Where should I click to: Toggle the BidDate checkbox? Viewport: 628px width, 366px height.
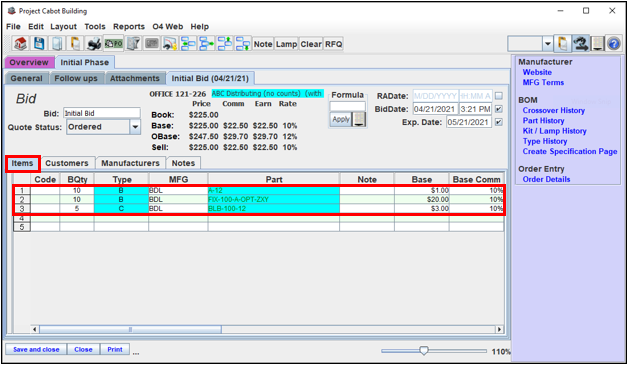click(x=498, y=109)
